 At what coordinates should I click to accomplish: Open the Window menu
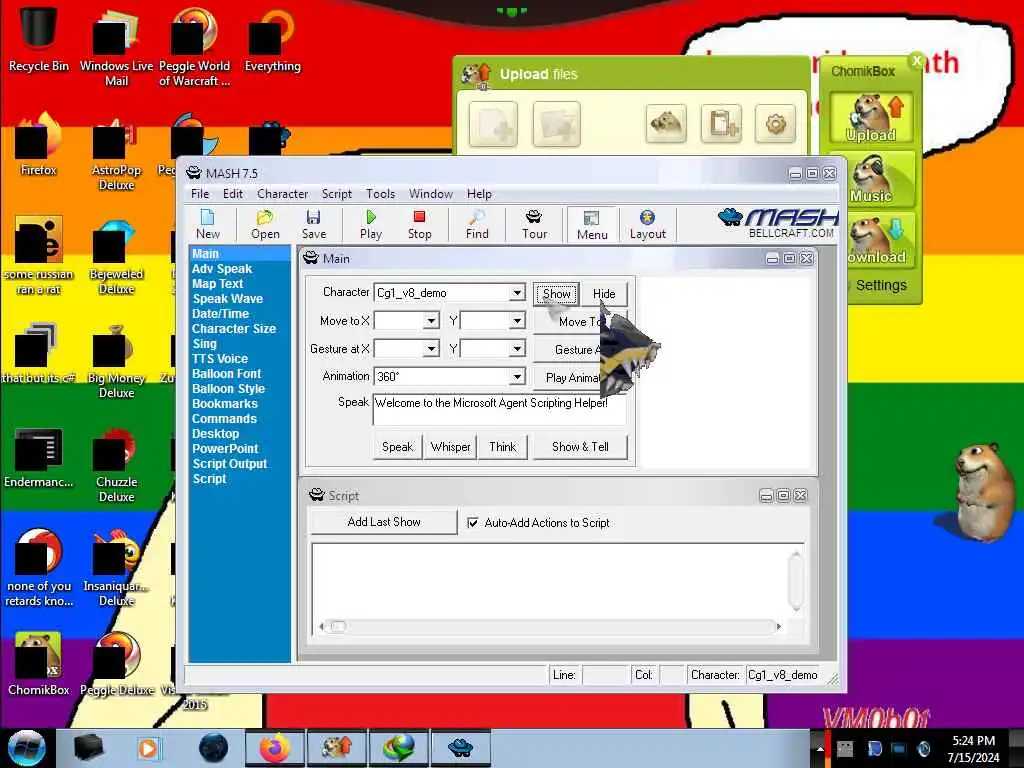coord(430,194)
